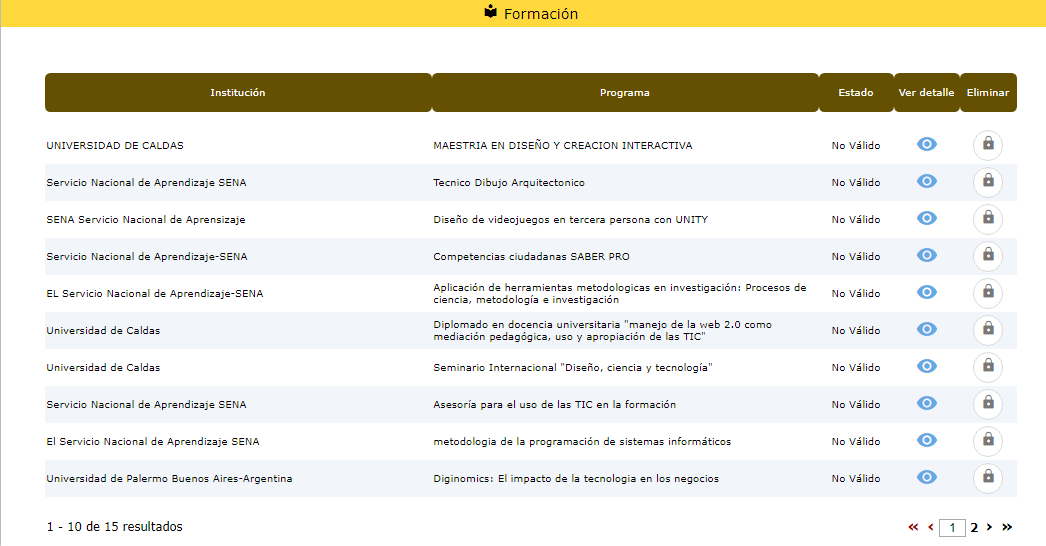
Task: View details of Maestria en Diseño y Creacion Interactiva
Action: 927,145
